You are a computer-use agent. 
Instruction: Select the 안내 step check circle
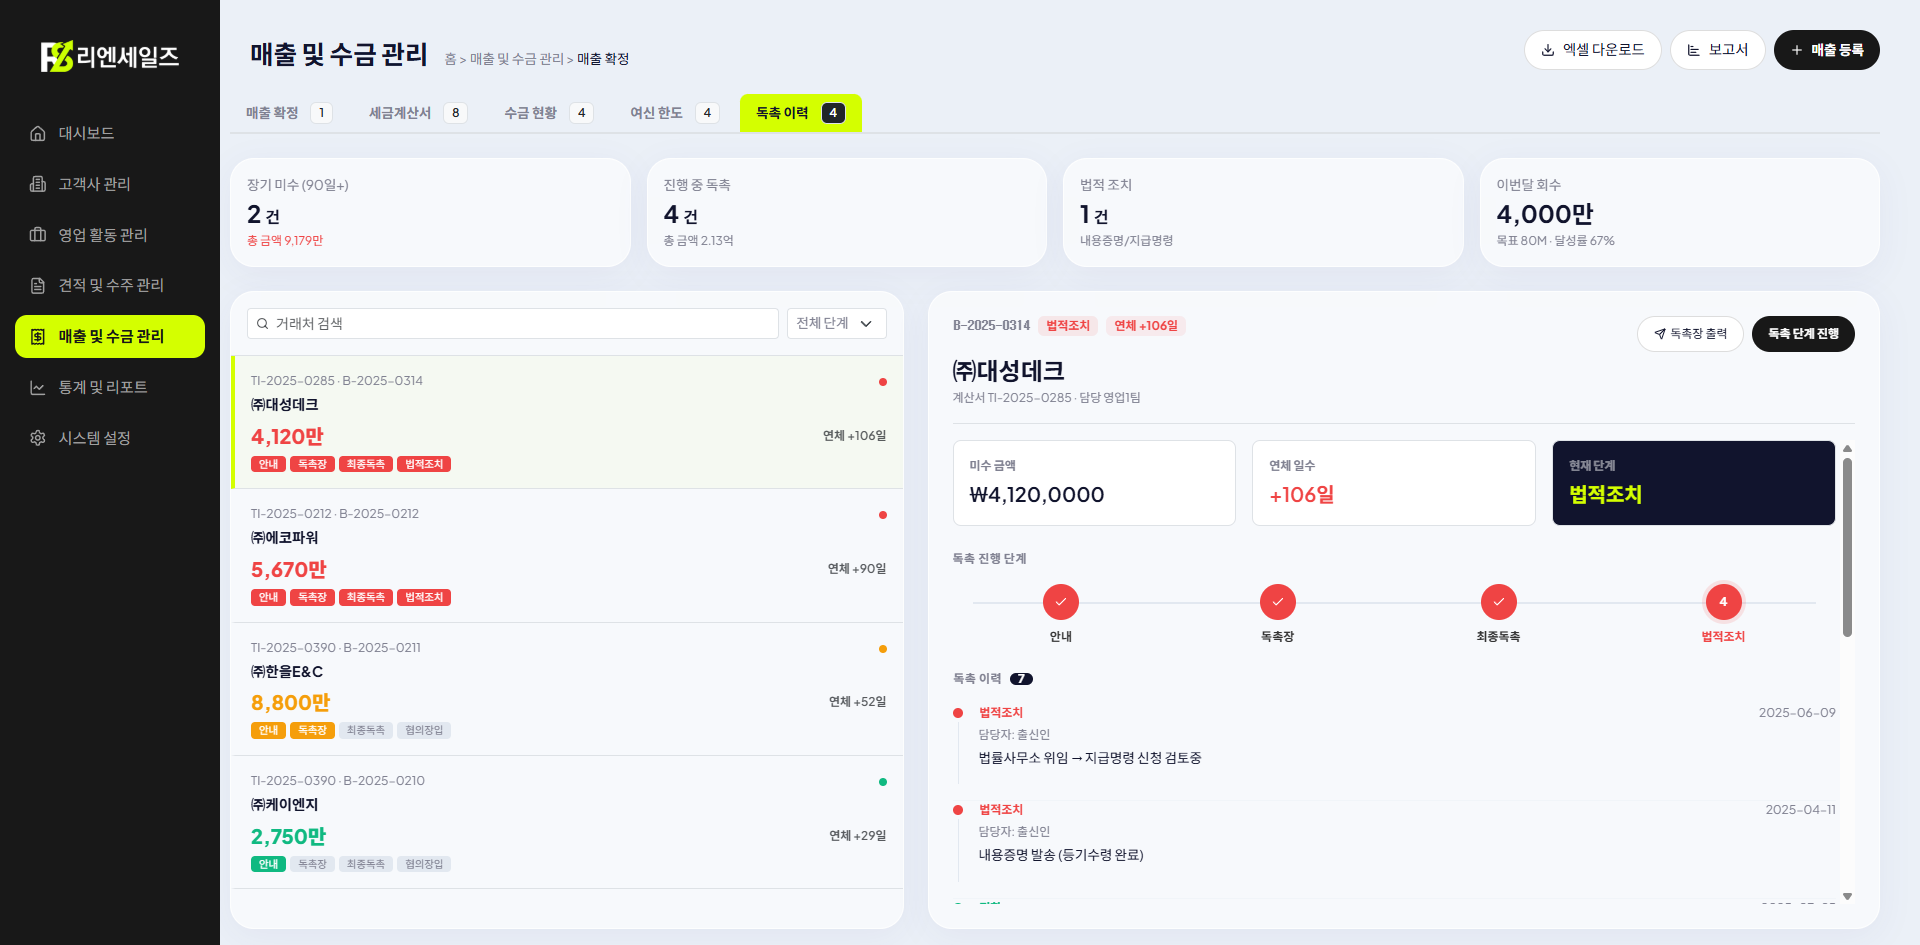click(1061, 602)
